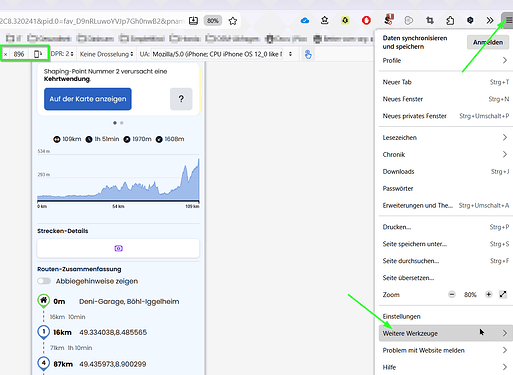The width and height of the screenshot is (513, 375).
Task: Toggle Abbiegehinweise zeigen switch
Action: [44, 281]
